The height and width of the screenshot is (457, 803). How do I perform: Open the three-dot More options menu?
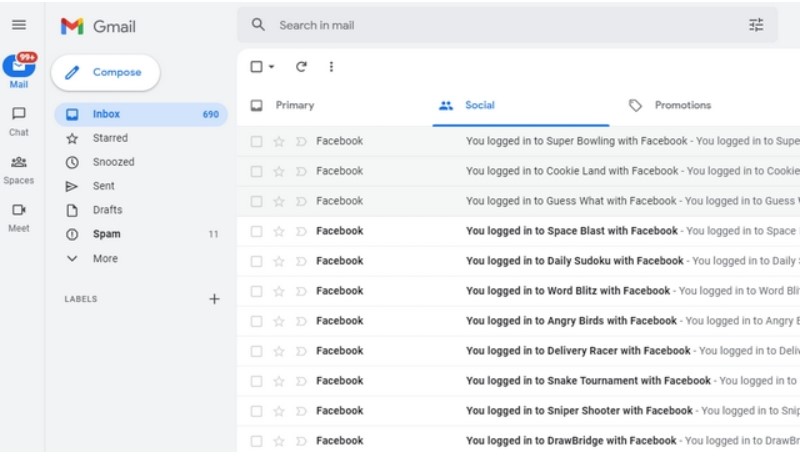[x=331, y=67]
